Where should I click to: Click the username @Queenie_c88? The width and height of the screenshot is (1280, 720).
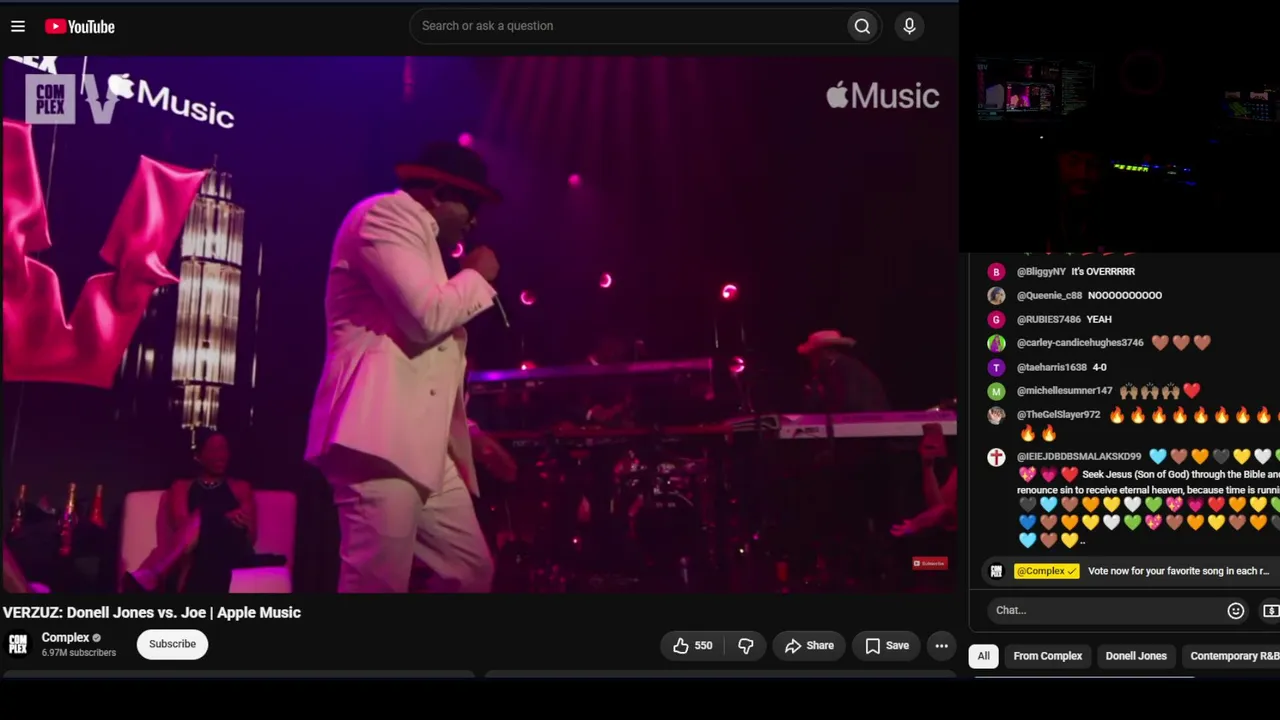[x=1049, y=296]
